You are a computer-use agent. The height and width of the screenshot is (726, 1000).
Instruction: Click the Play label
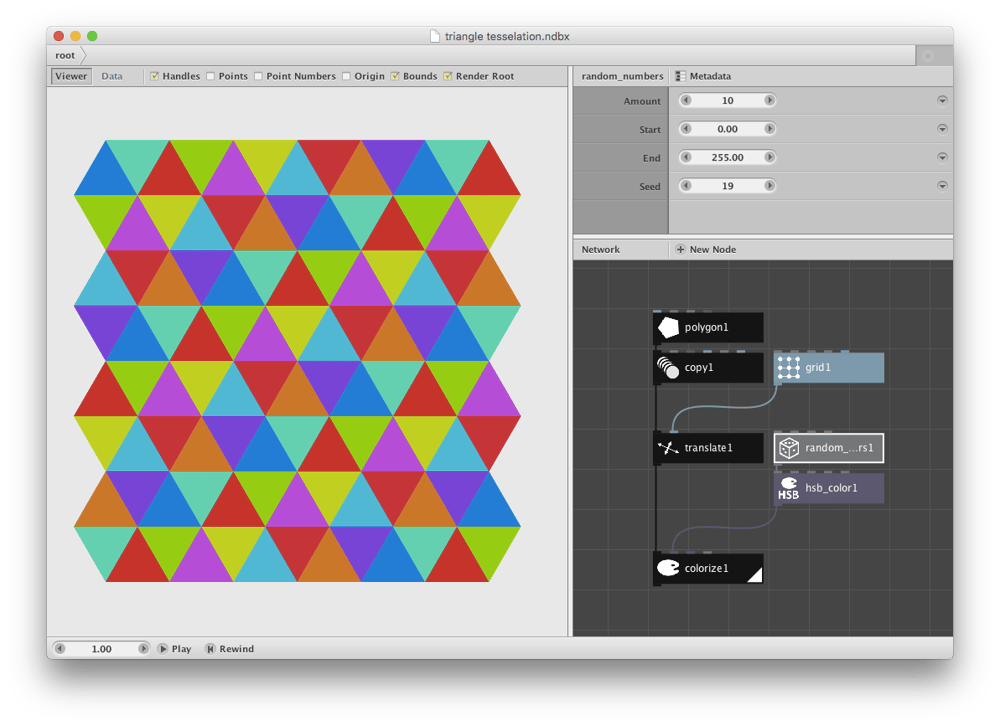coord(181,649)
